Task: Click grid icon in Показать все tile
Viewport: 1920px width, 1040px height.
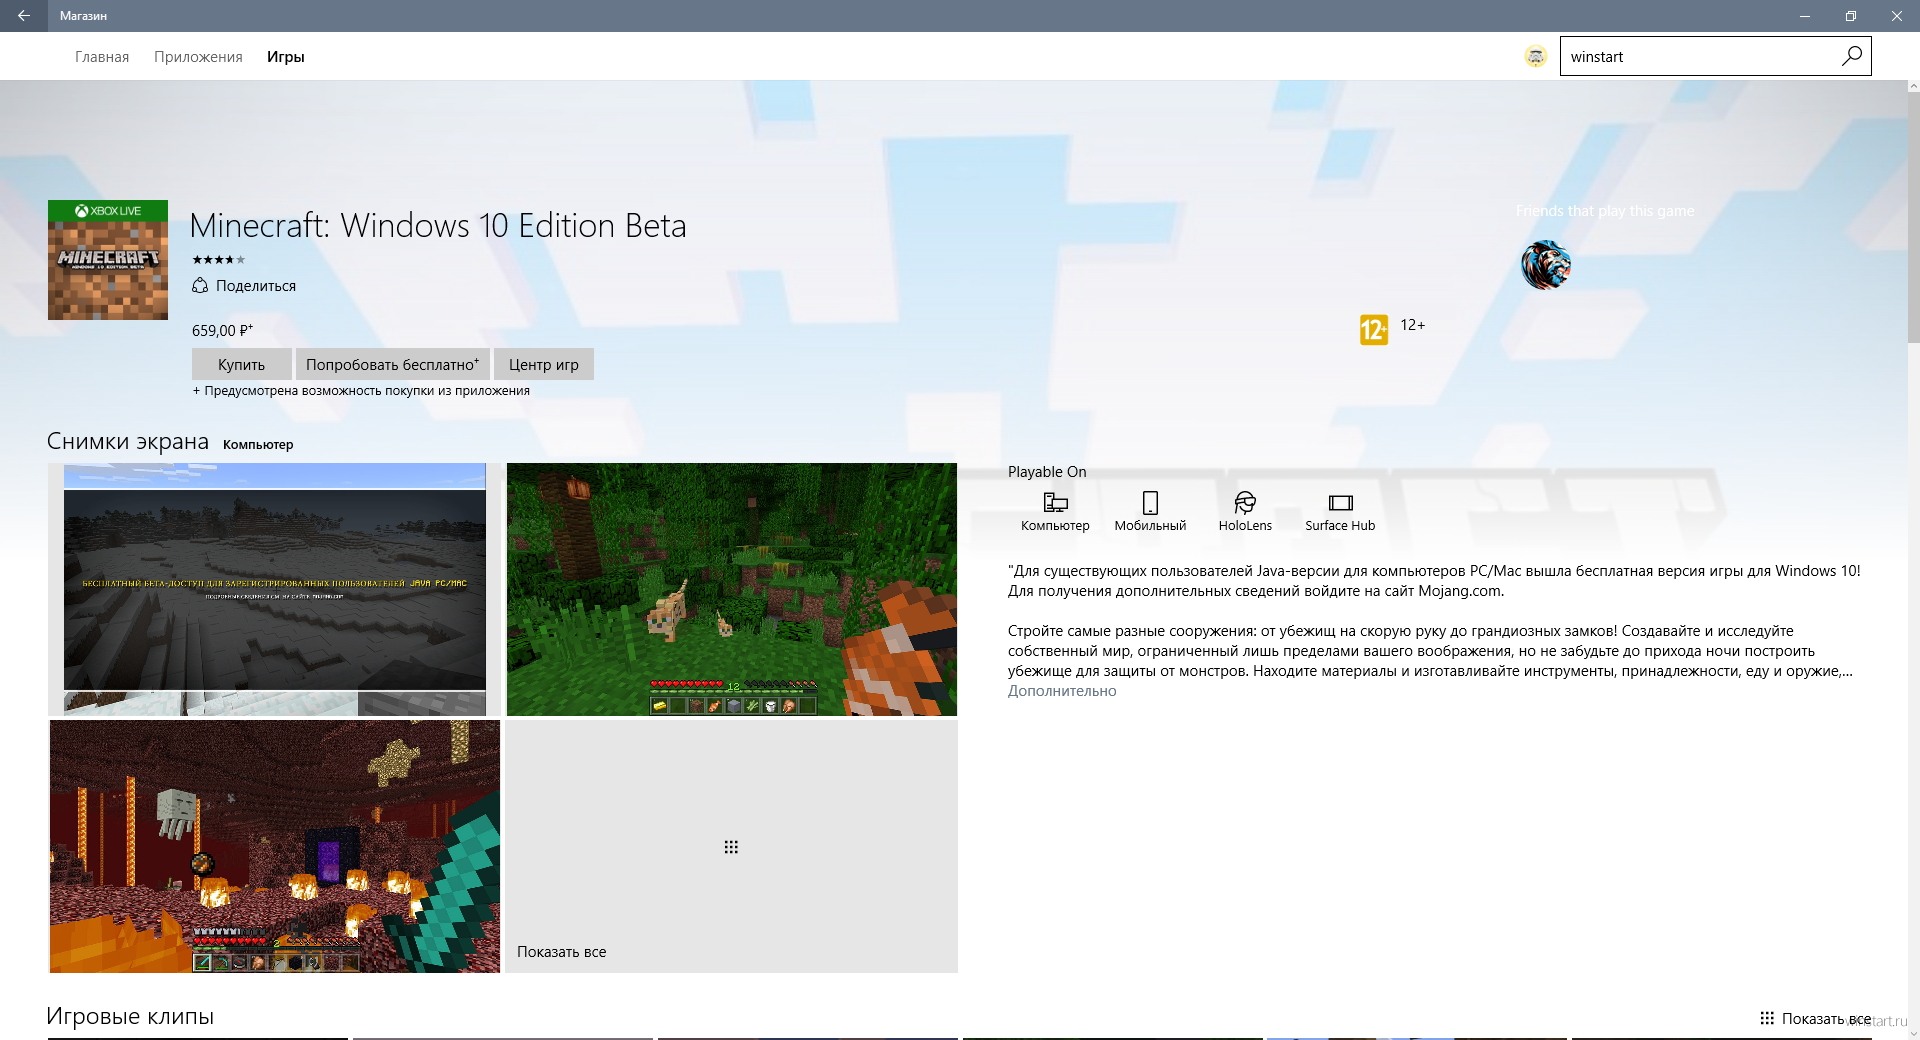Action: click(731, 847)
